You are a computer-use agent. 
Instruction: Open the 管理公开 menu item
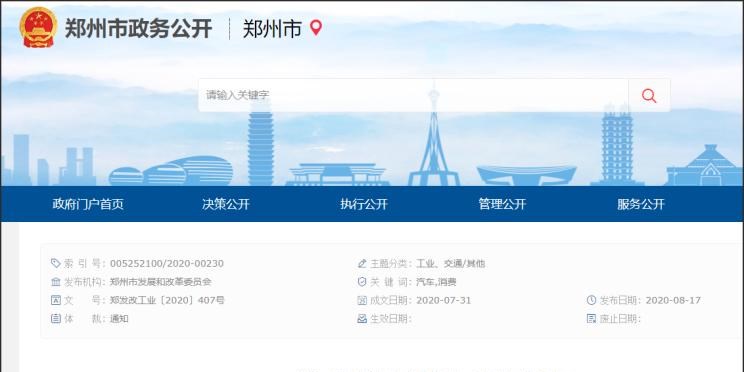point(502,204)
